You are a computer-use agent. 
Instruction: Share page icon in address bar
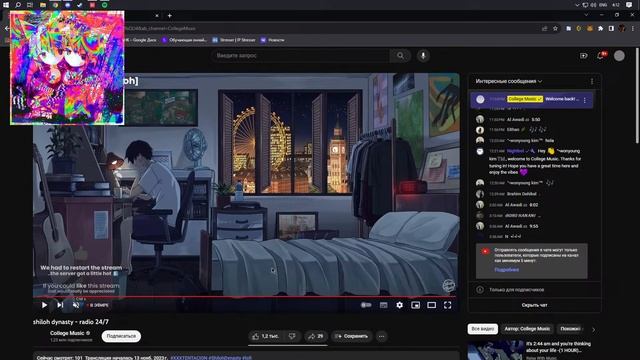(x=544, y=29)
